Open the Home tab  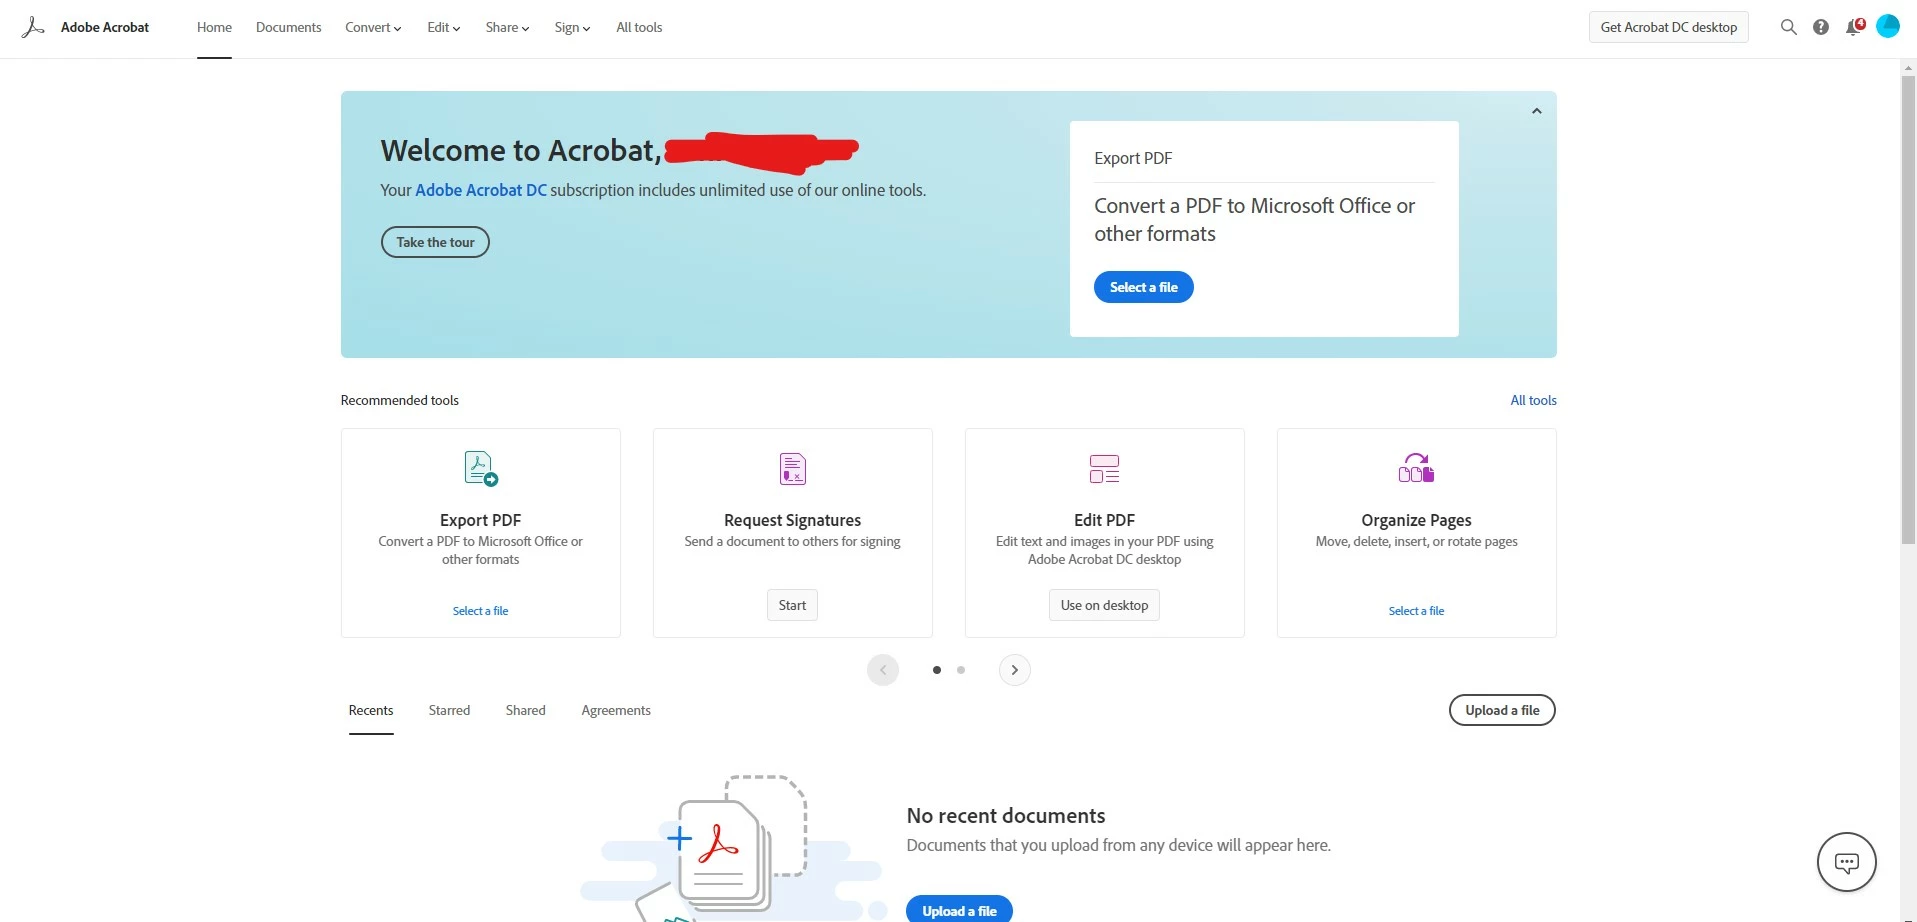pos(214,27)
